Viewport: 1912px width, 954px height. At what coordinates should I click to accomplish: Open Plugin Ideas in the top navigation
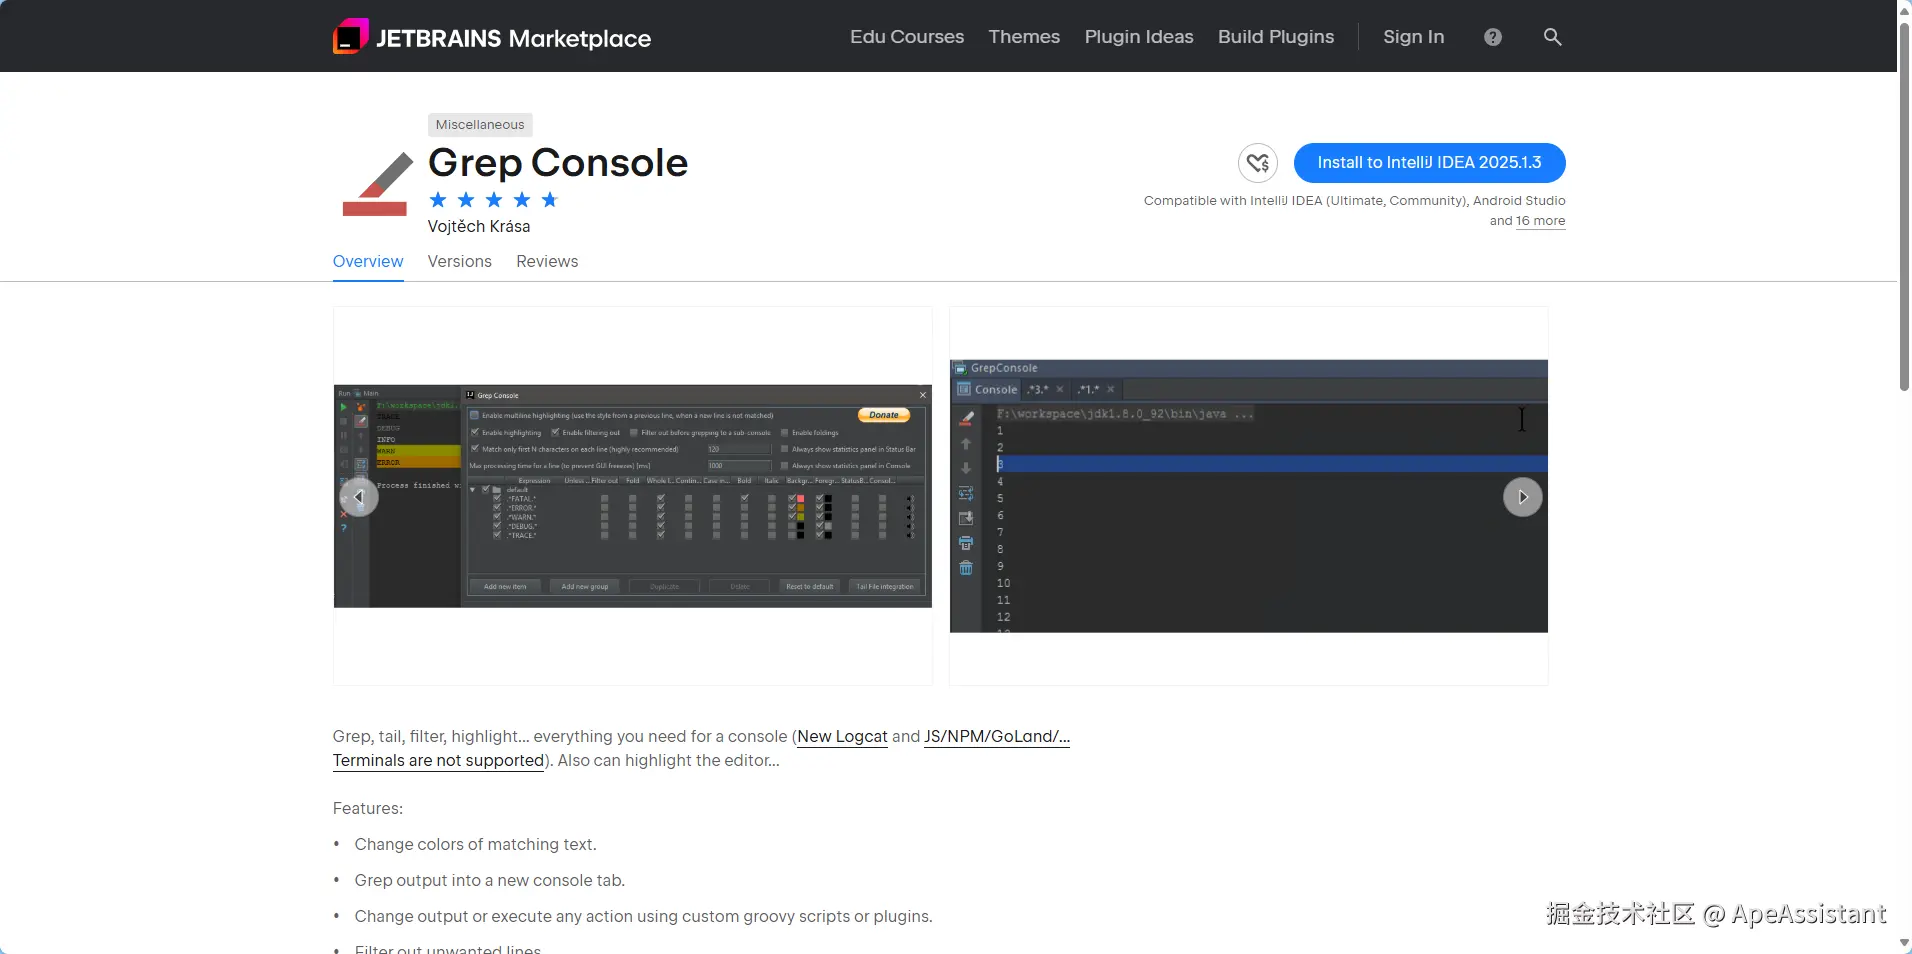point(1139,37)
